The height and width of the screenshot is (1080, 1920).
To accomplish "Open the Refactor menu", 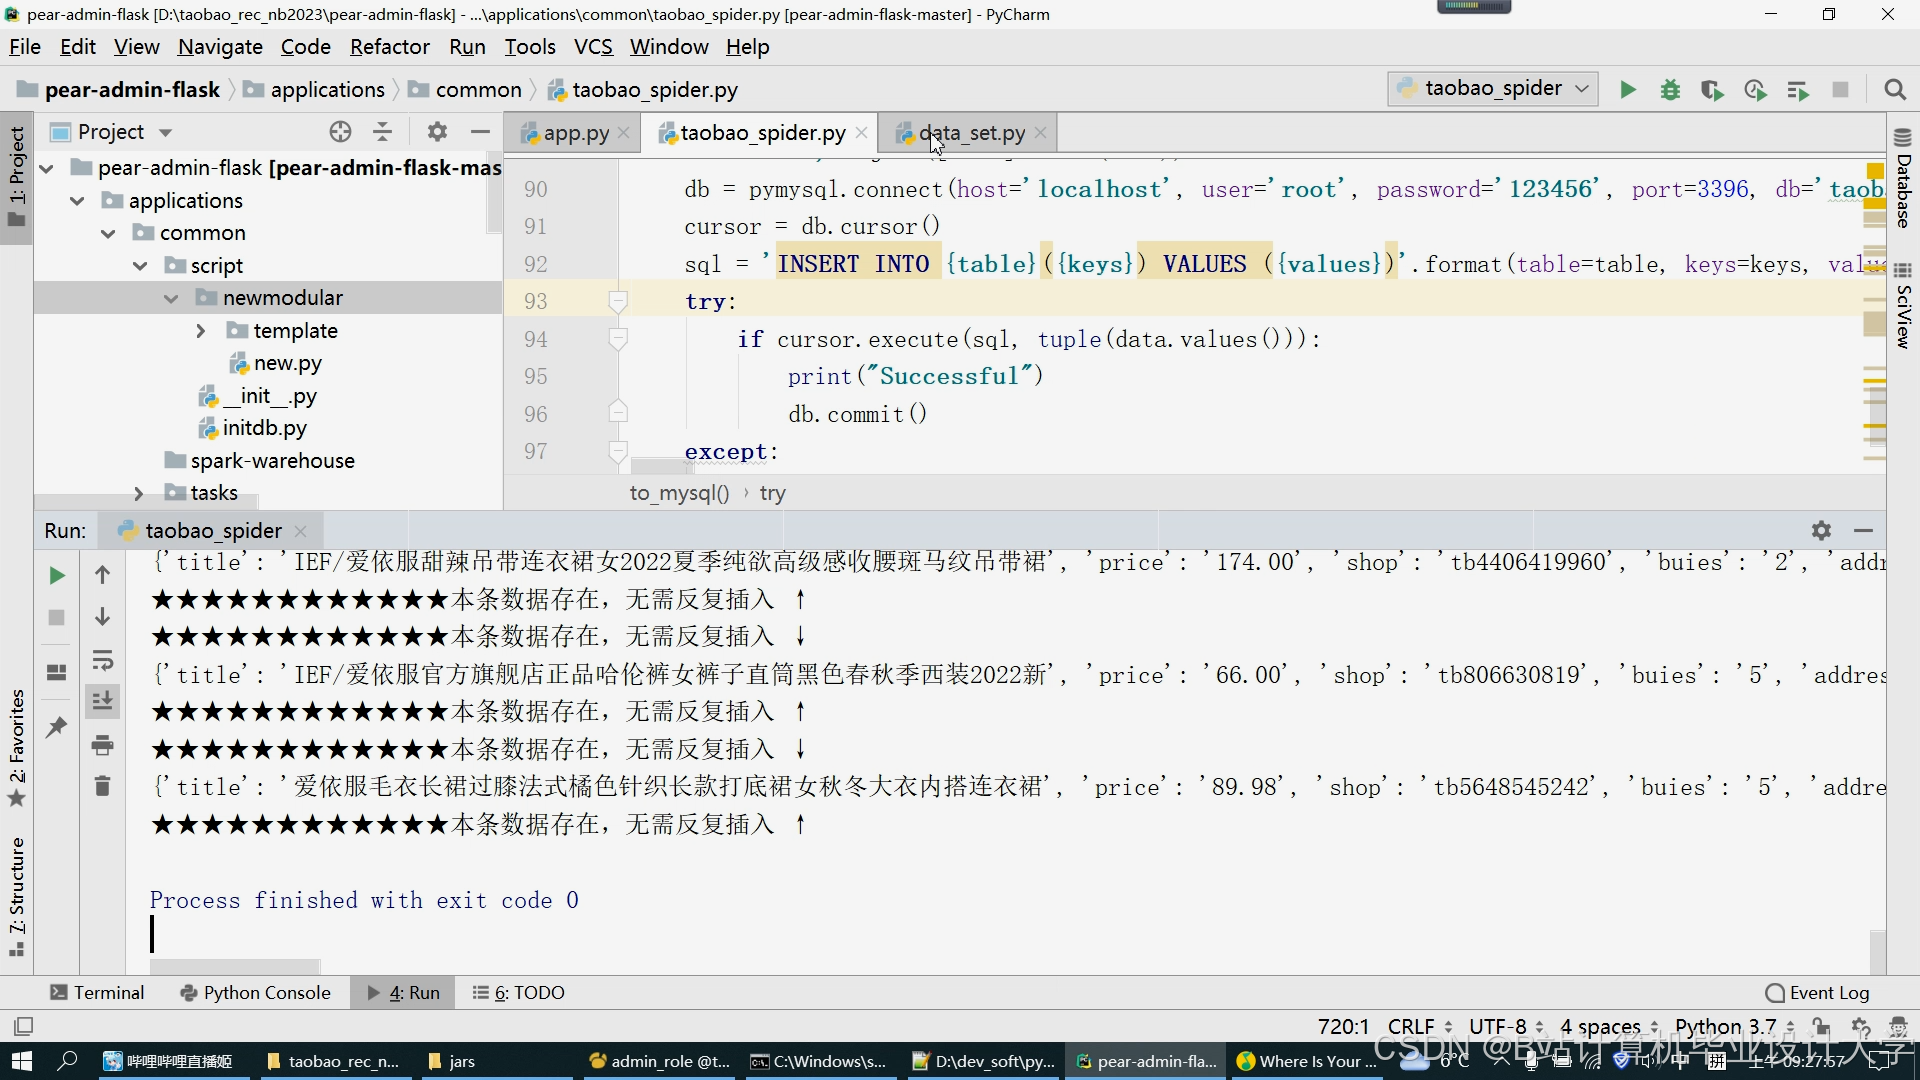I will 389,47.
